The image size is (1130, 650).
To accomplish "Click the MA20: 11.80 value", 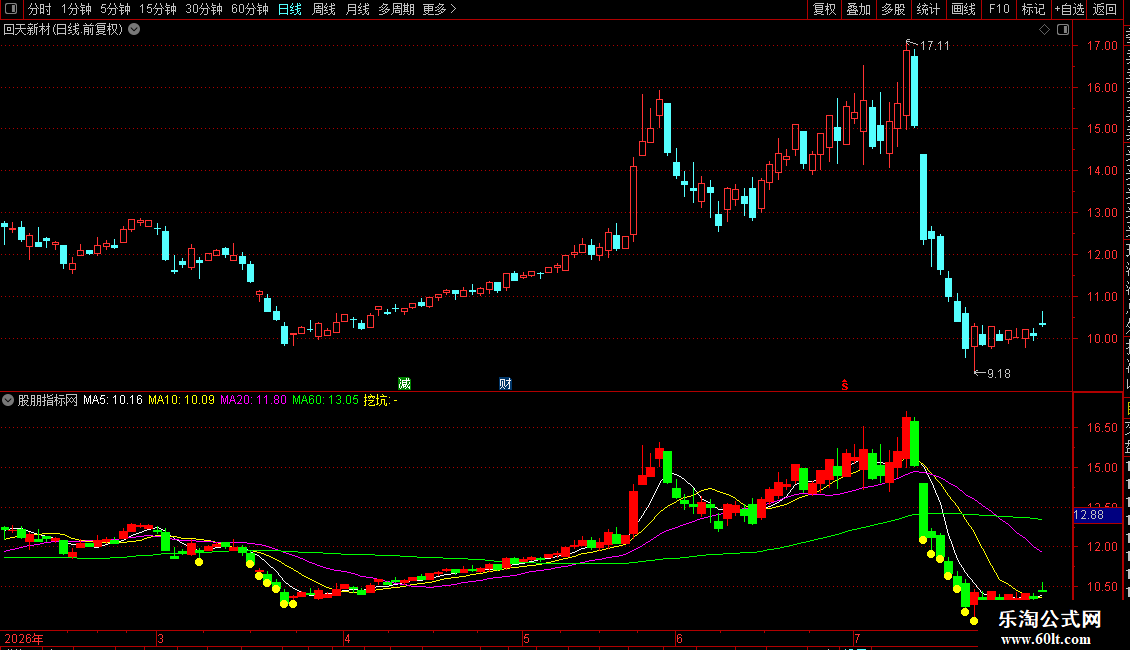I will click(254, 400).
